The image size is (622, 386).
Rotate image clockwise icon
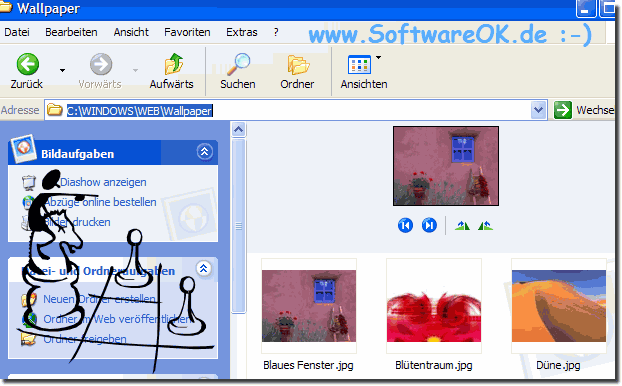[x=462, y=226]
